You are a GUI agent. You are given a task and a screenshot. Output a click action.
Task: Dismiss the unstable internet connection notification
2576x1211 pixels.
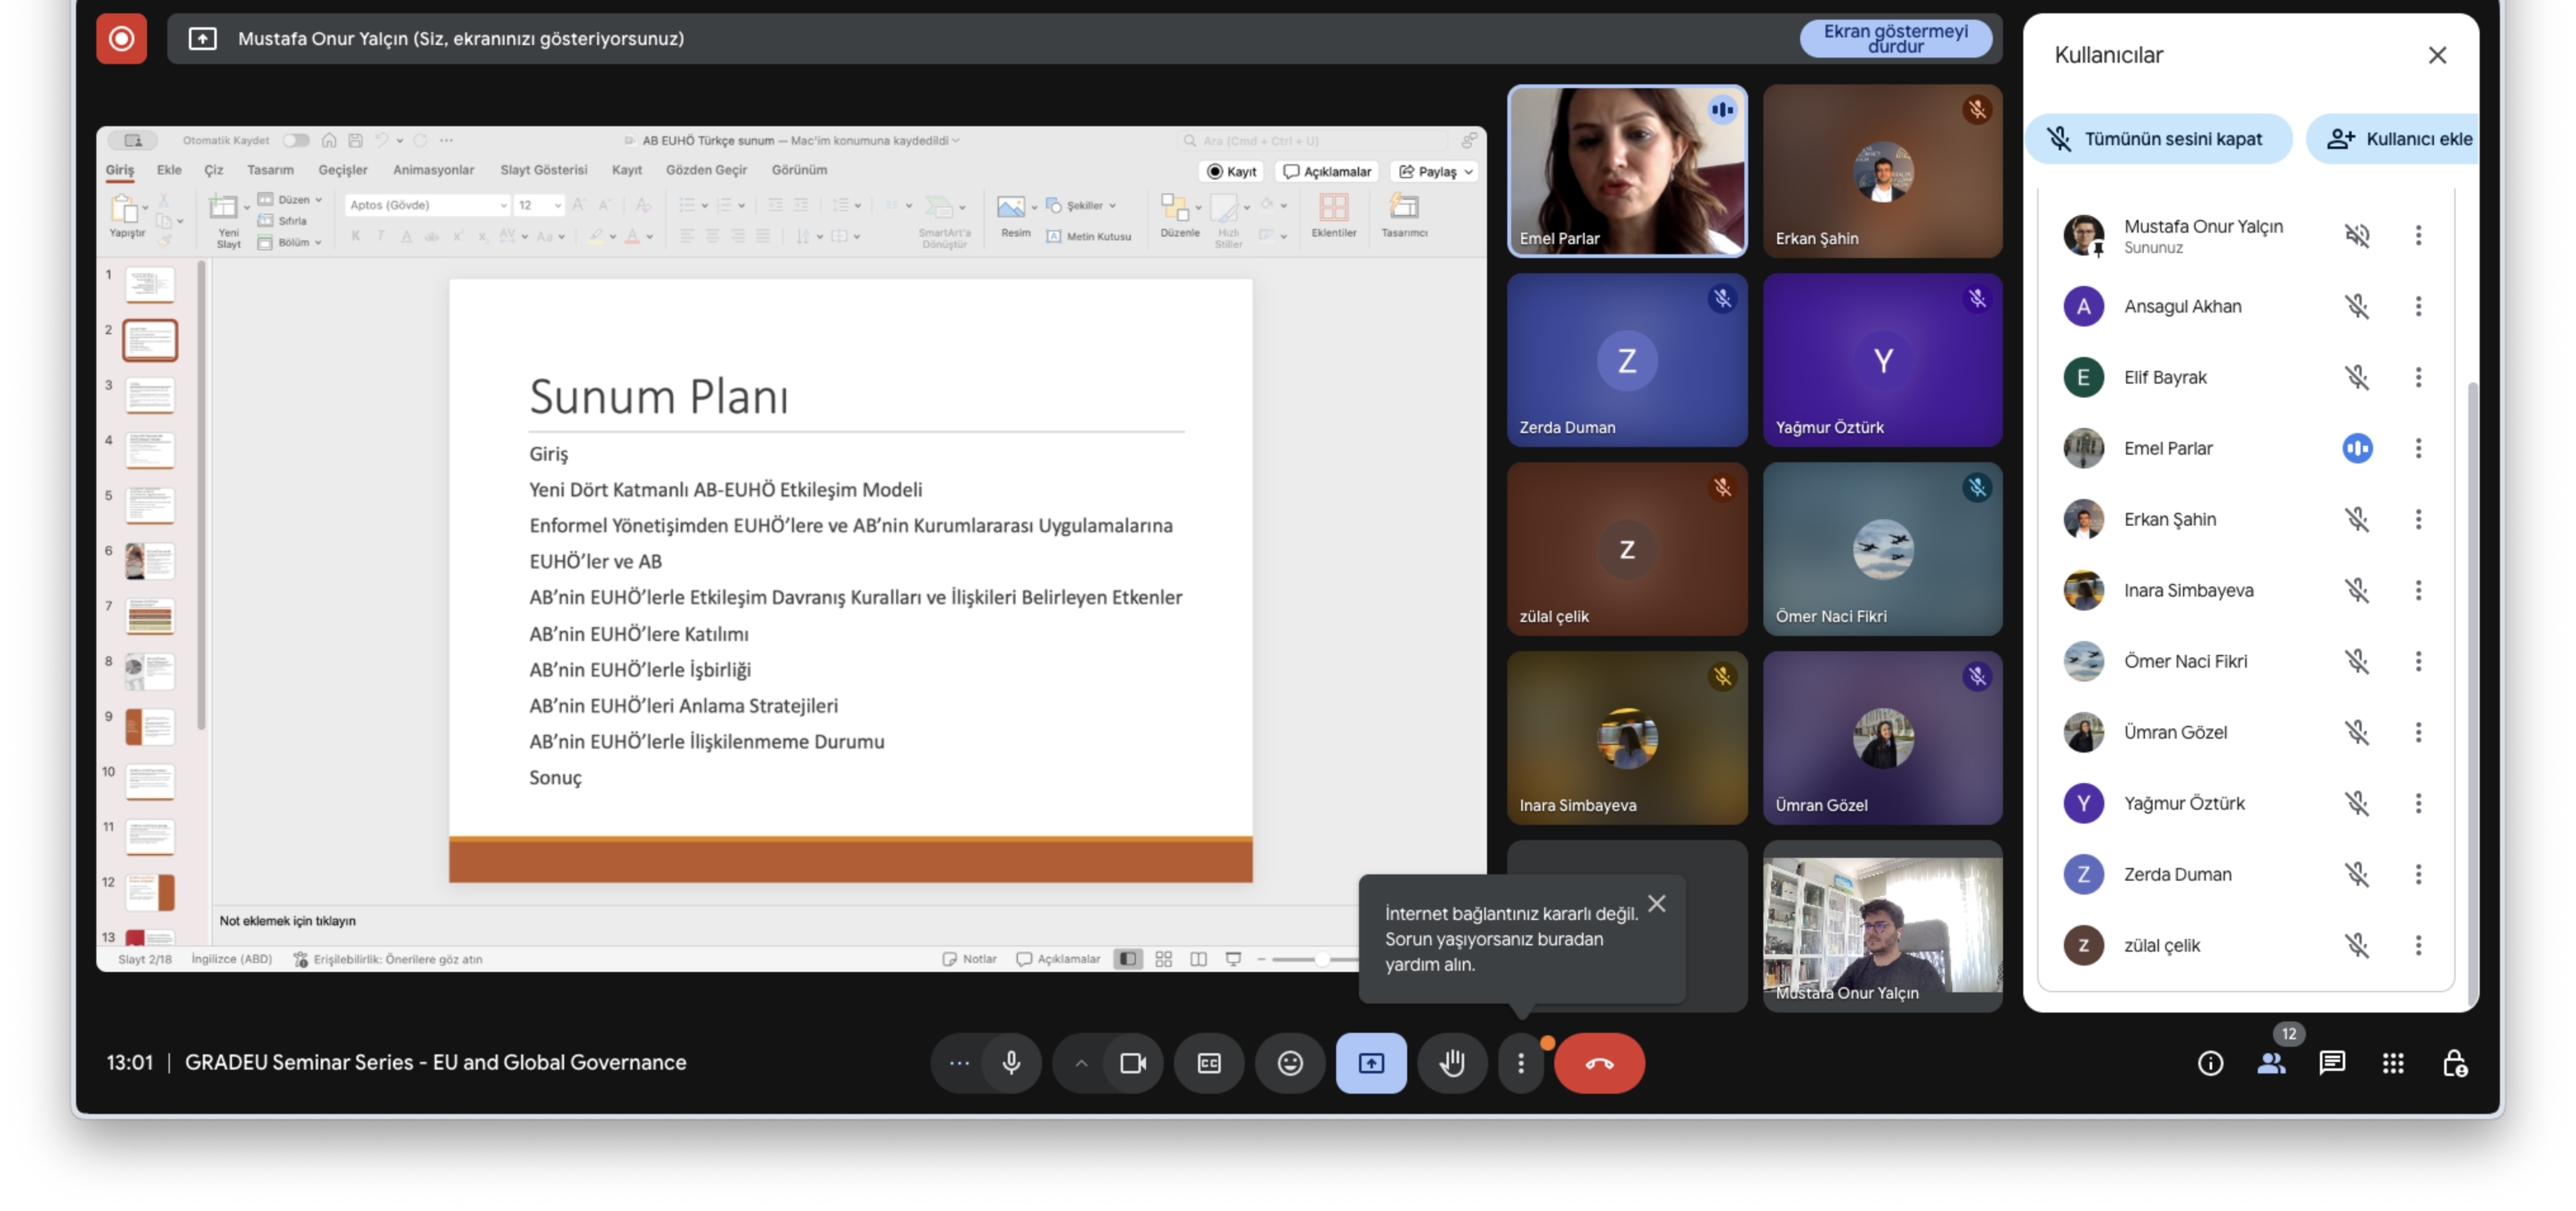[1656, 903]
